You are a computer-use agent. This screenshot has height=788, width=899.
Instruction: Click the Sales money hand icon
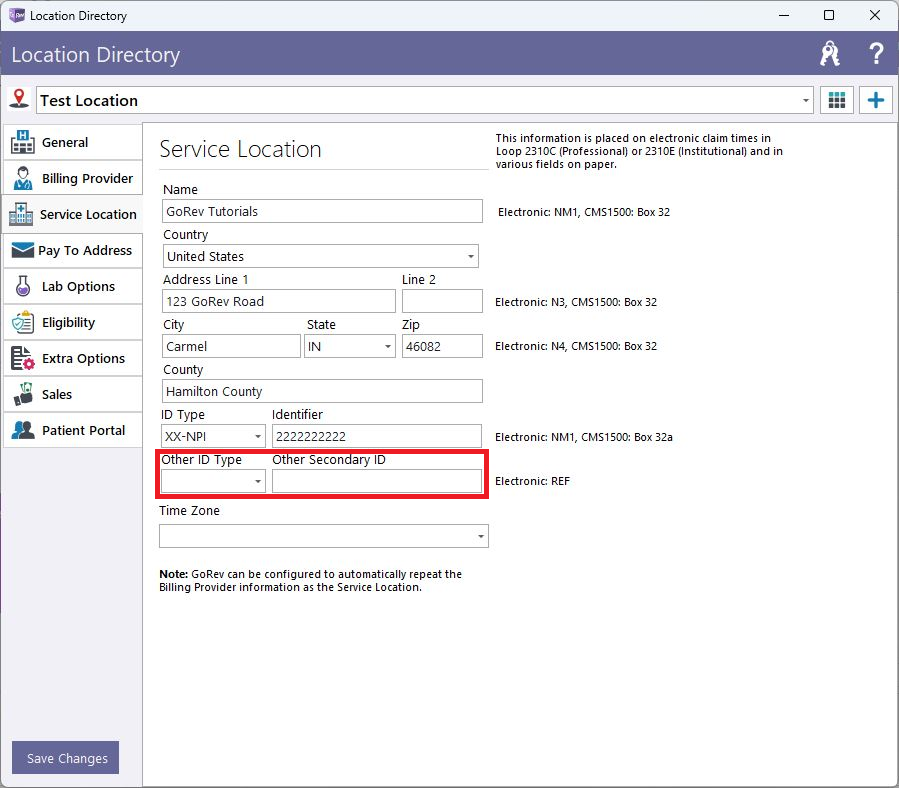23,394
